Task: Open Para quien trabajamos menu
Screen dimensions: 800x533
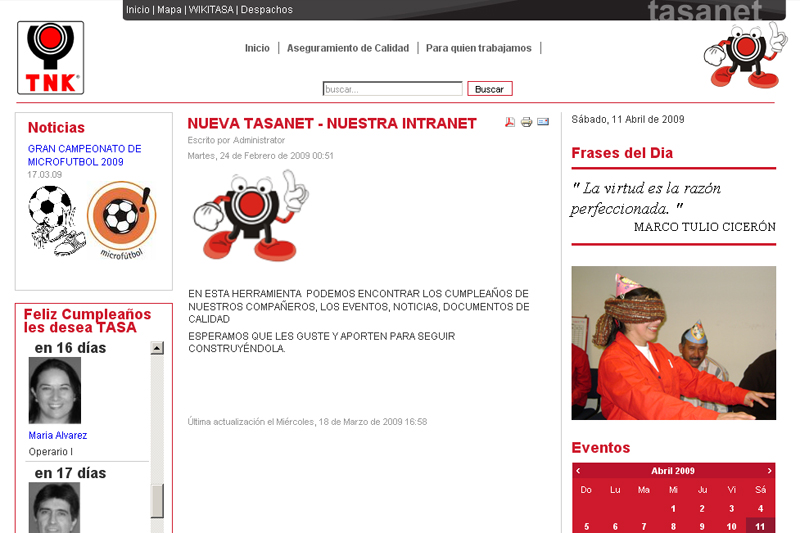Action: [479, 48]
